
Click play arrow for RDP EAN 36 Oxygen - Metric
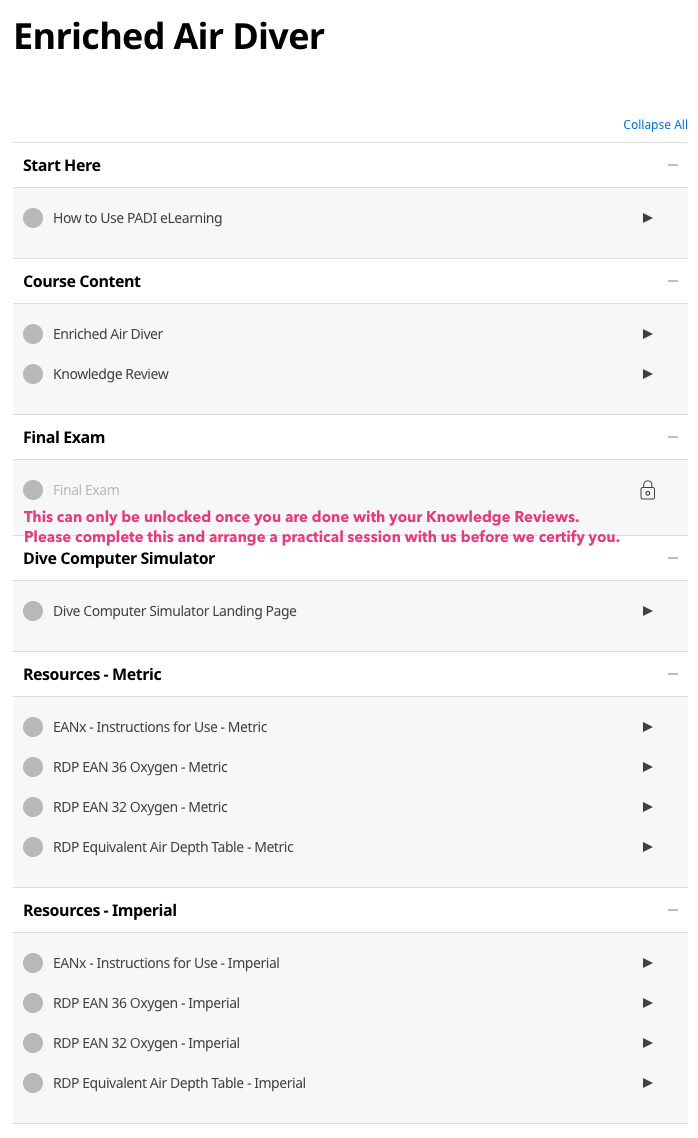tap(647, 767)
